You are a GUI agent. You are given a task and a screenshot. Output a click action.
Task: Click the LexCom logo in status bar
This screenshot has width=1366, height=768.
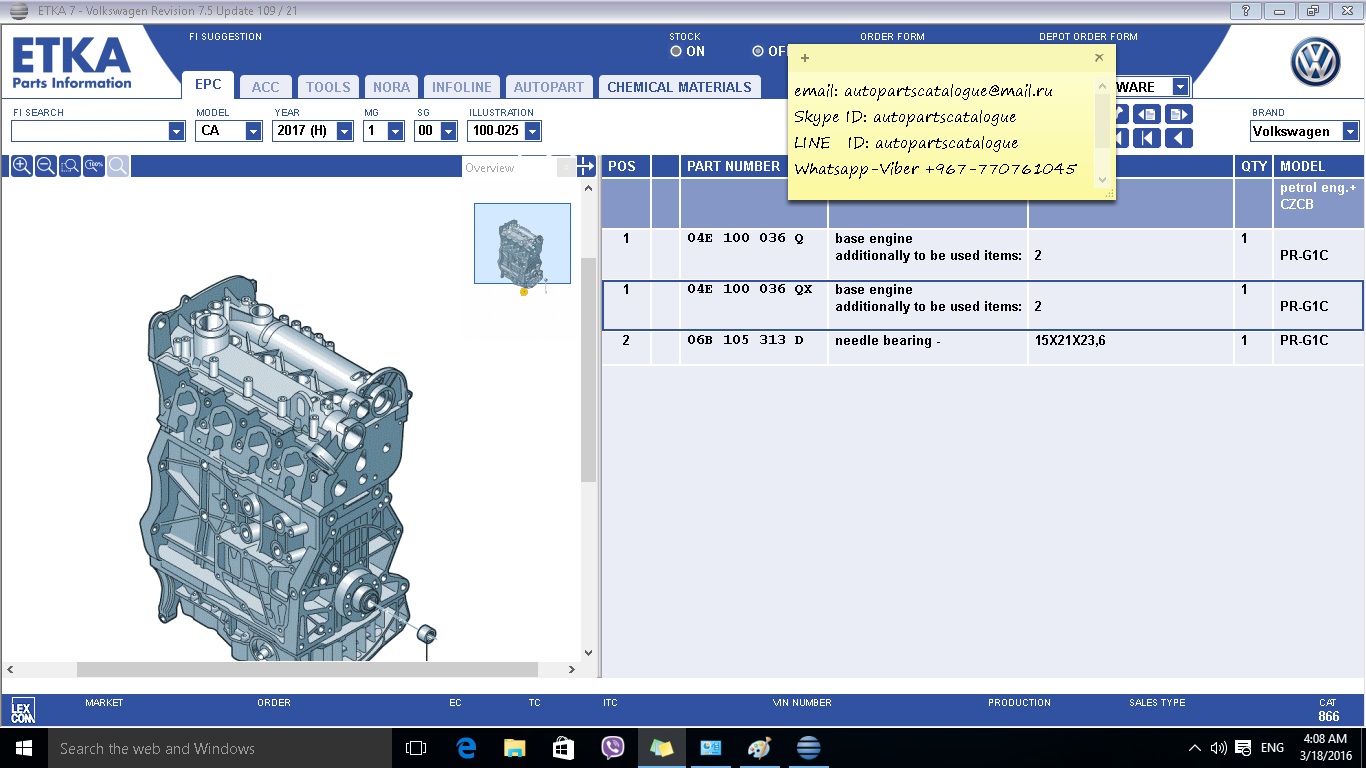coord(23,710)
